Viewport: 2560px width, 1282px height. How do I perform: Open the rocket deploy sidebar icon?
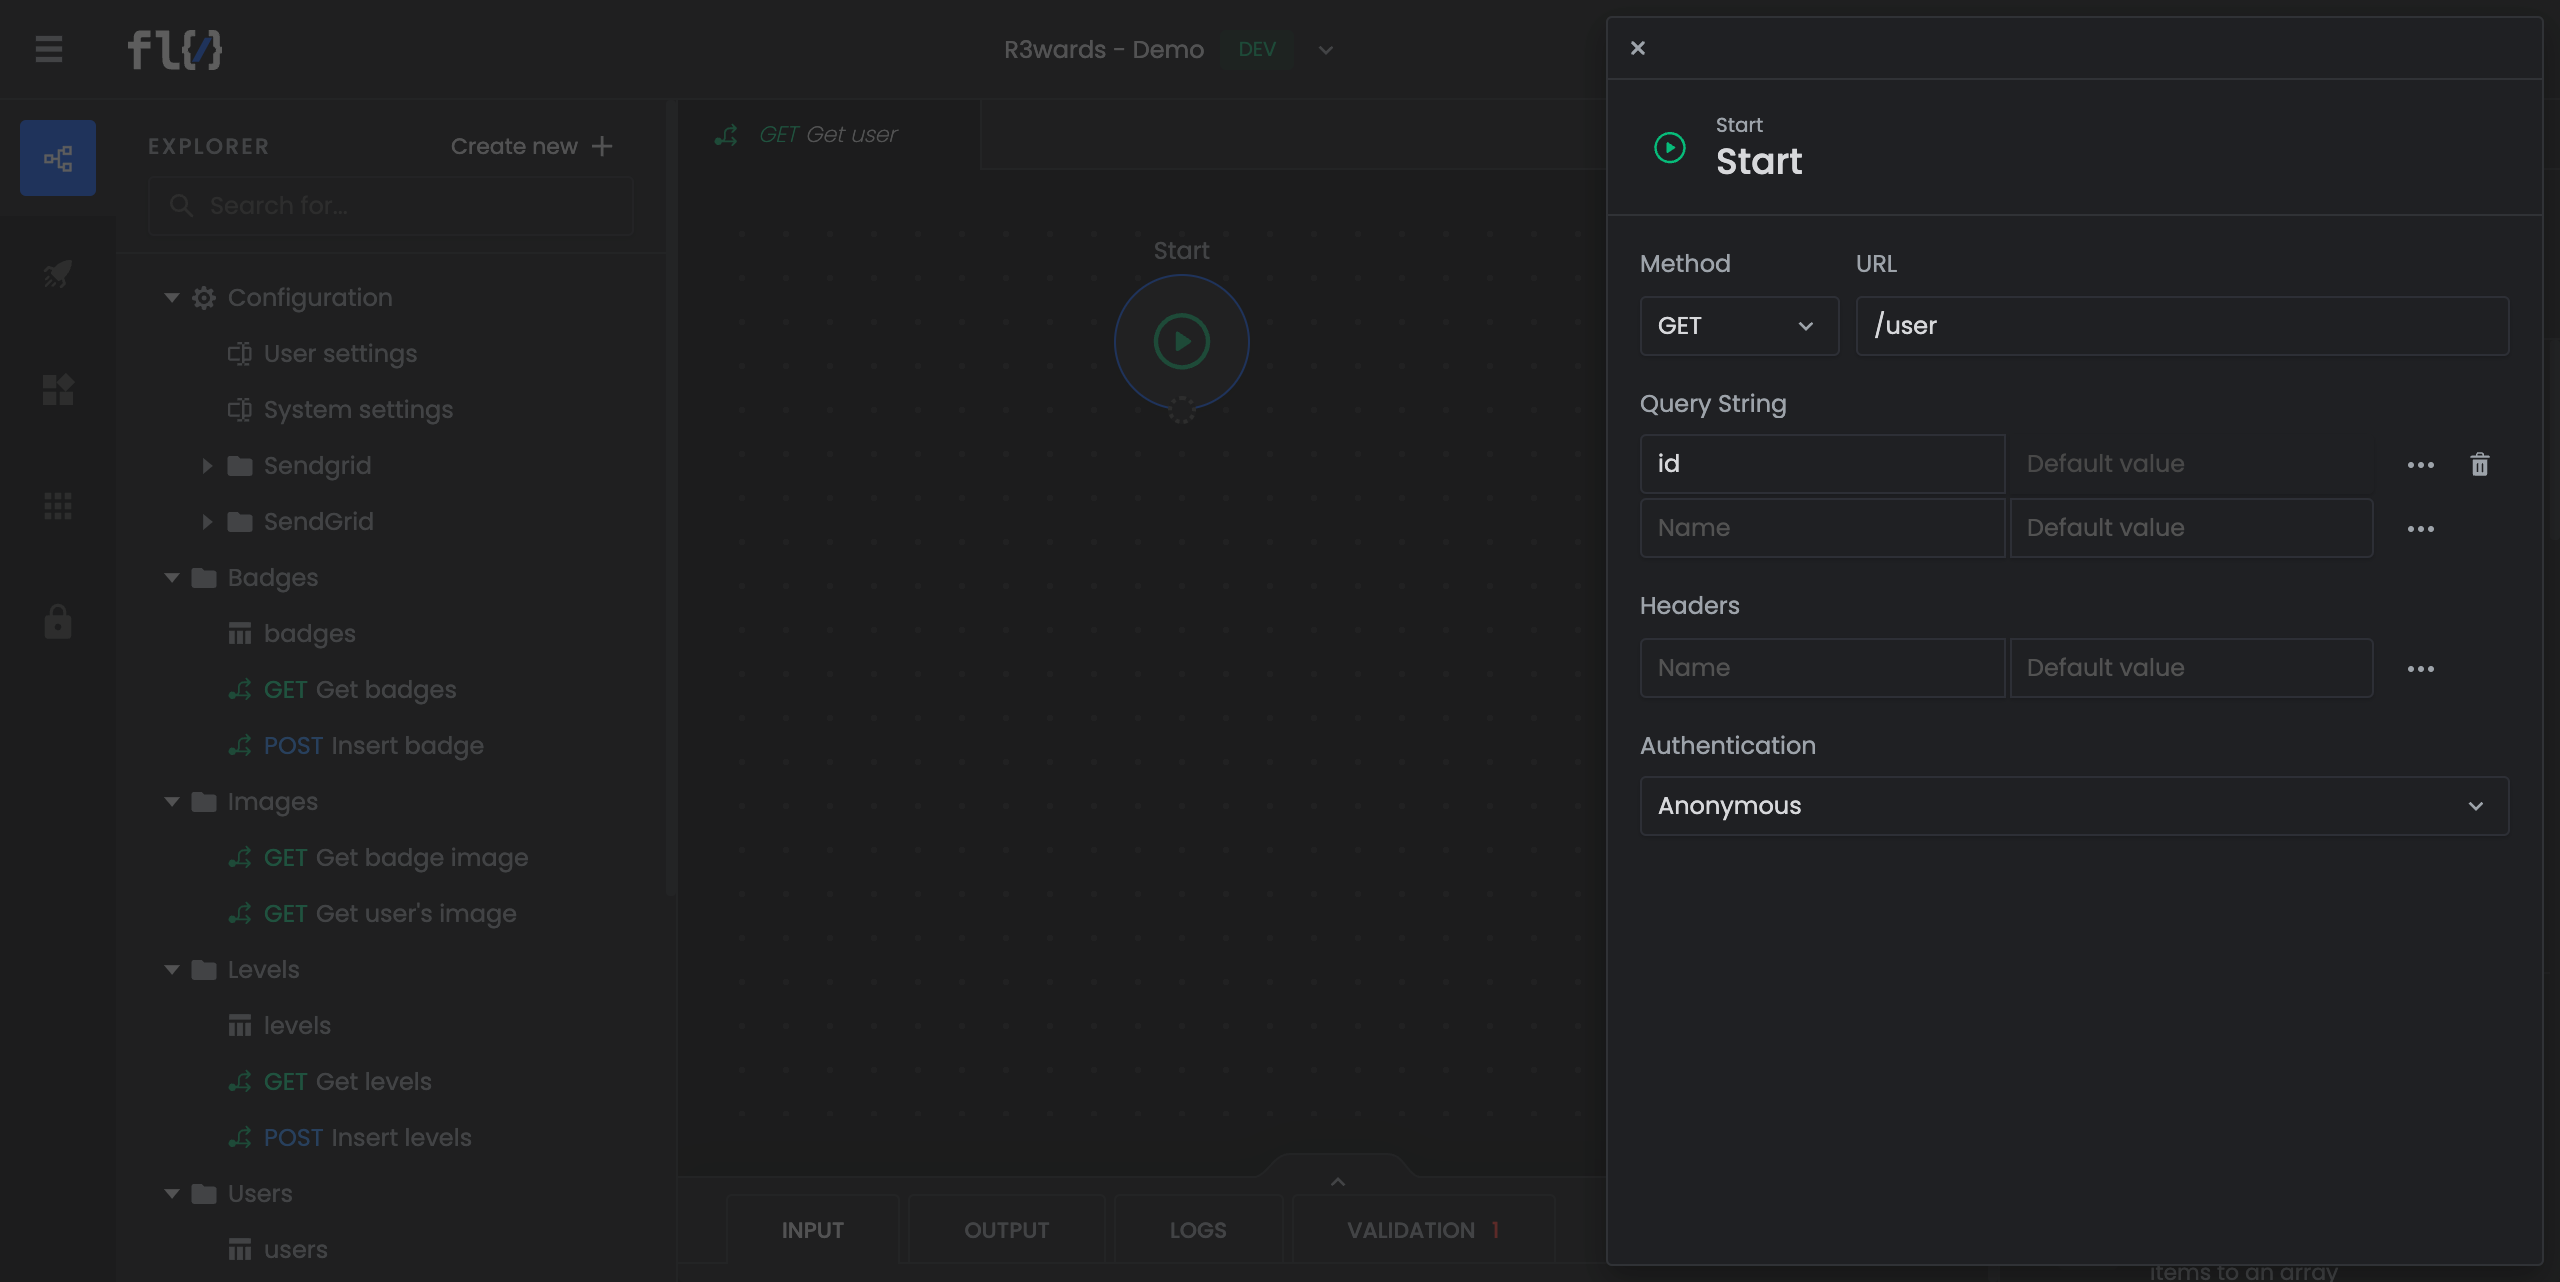58,273
